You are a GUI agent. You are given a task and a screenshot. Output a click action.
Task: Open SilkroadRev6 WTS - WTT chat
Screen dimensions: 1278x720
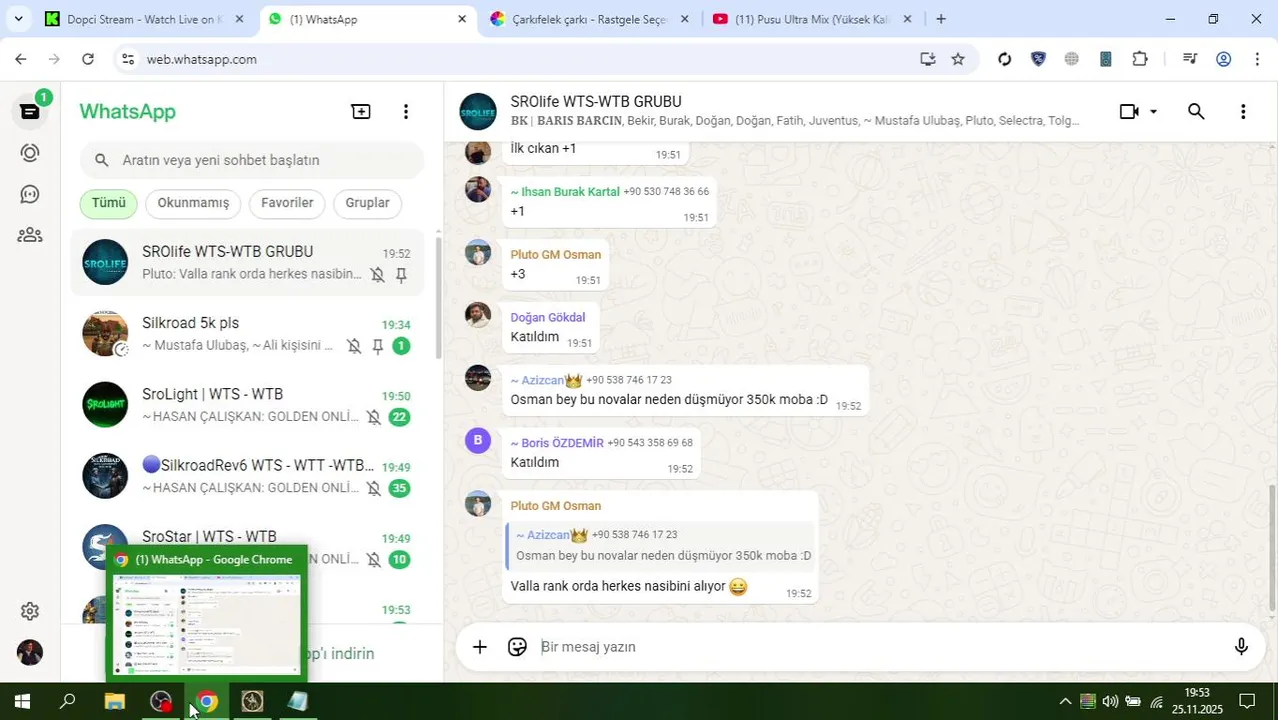pyautogui.click(x=247, y=476)
